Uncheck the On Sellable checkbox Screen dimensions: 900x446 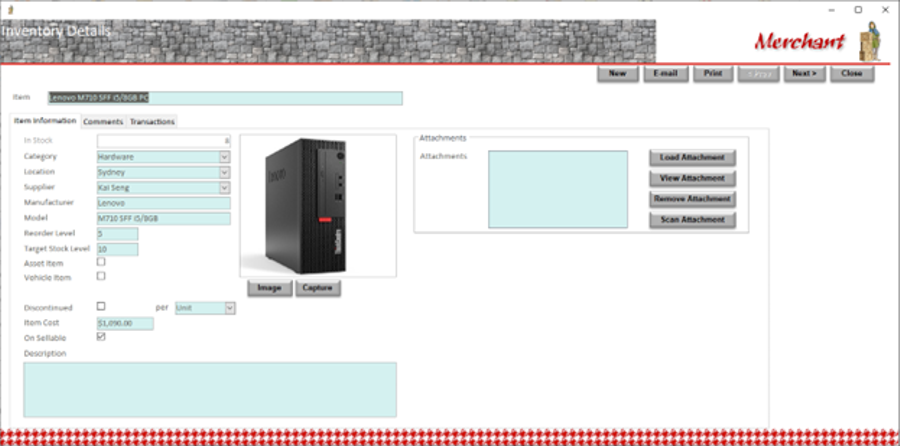(101, 337)
